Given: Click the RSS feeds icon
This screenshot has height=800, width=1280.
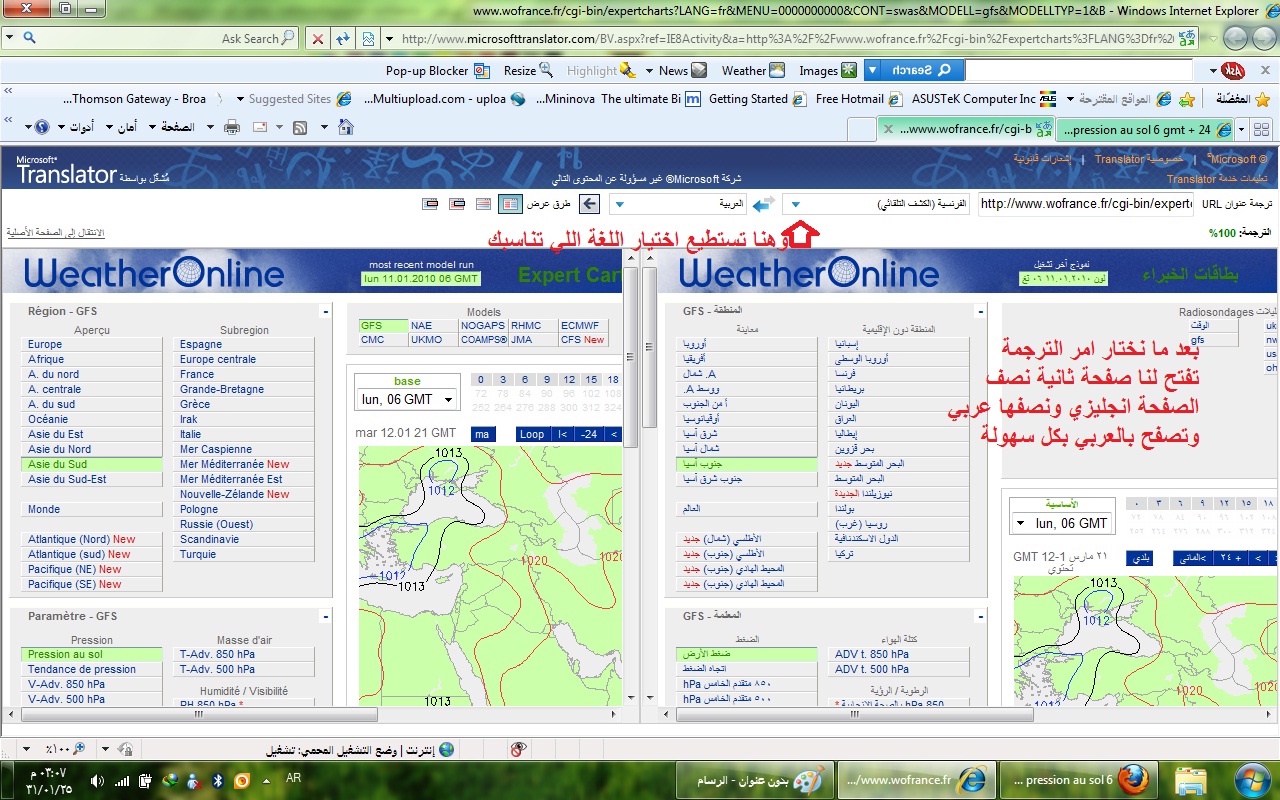Looking at the screenshot, I should [300, 127].
